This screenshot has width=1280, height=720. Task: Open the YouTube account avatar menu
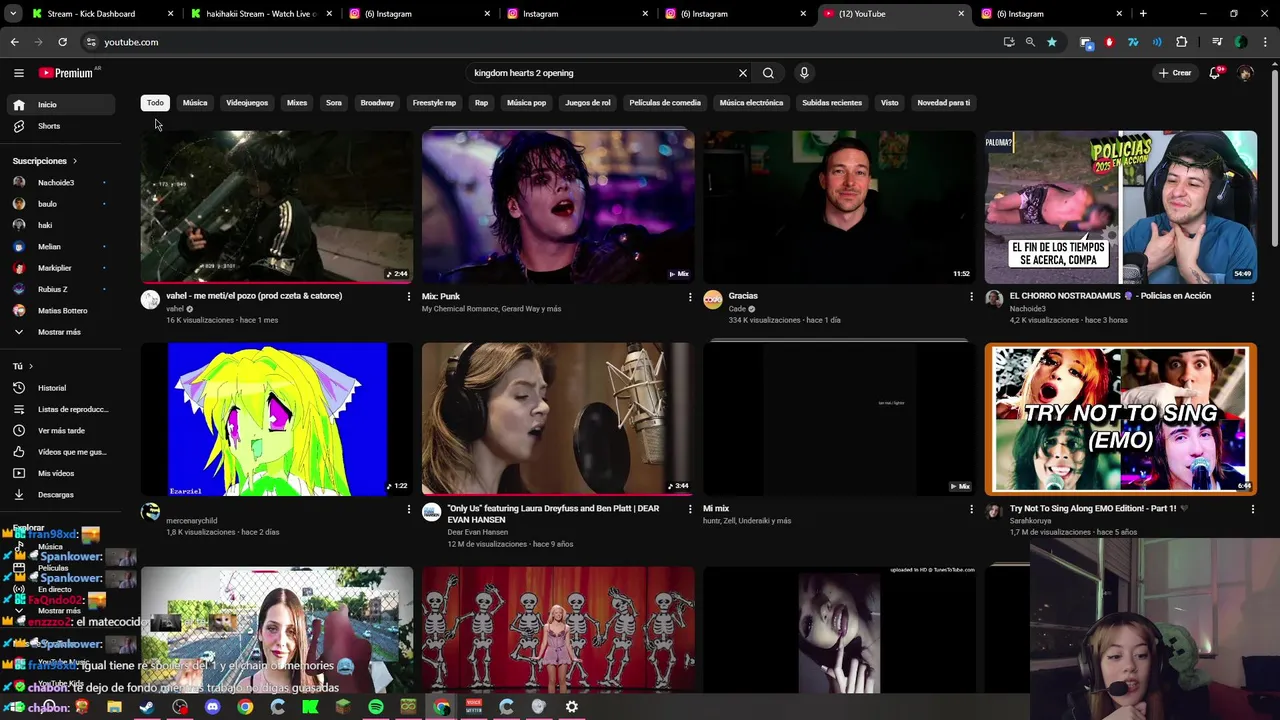tap(1245, 73)
